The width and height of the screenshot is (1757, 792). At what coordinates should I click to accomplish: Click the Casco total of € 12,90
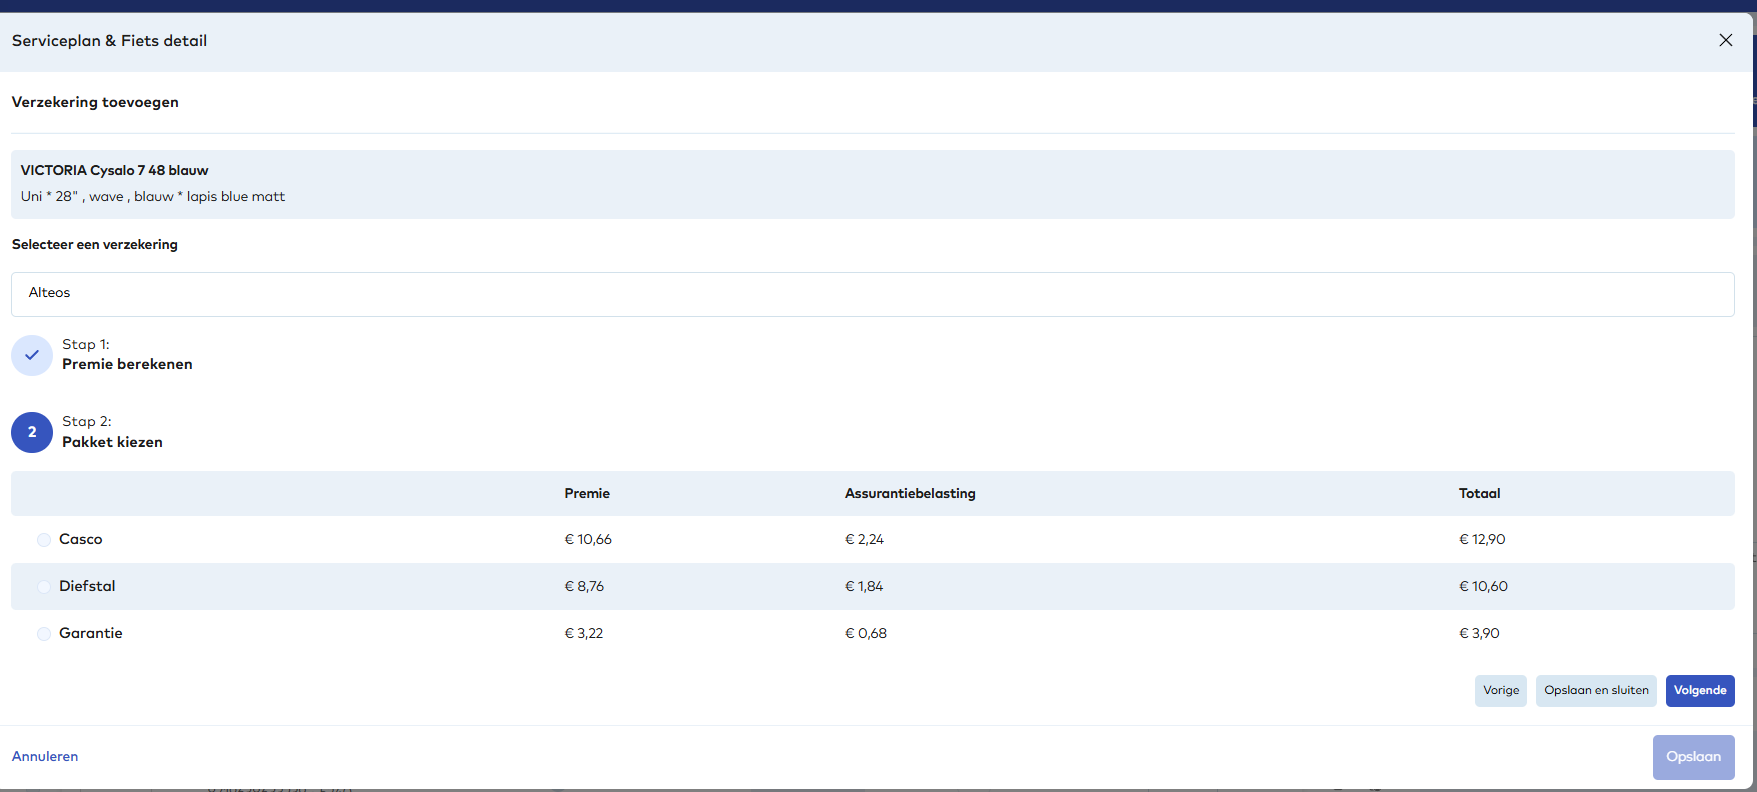[x=1482, y=540]
